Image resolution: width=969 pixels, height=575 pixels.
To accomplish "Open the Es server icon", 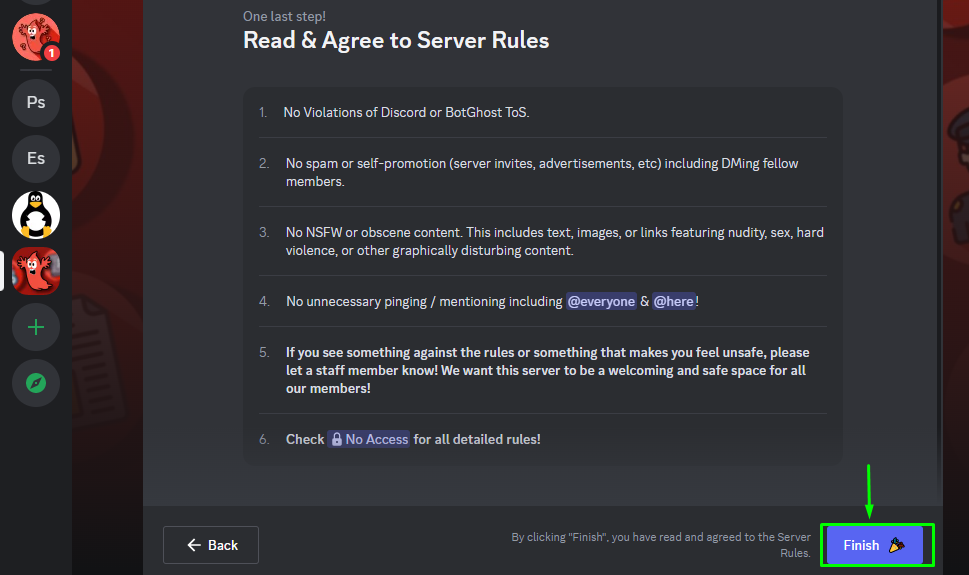I will click(x=36, y=158).
